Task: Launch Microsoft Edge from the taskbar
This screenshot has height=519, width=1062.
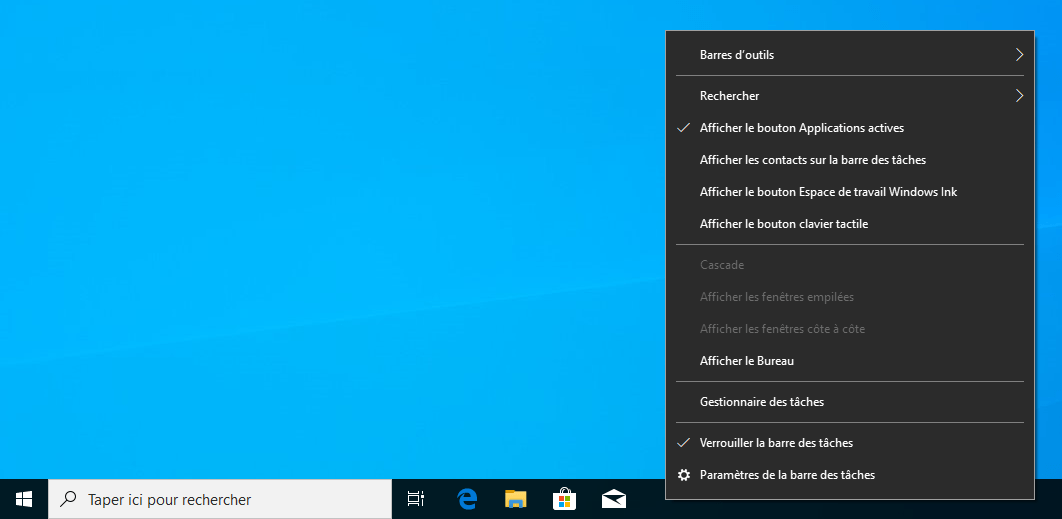Action: coord(467,499)
